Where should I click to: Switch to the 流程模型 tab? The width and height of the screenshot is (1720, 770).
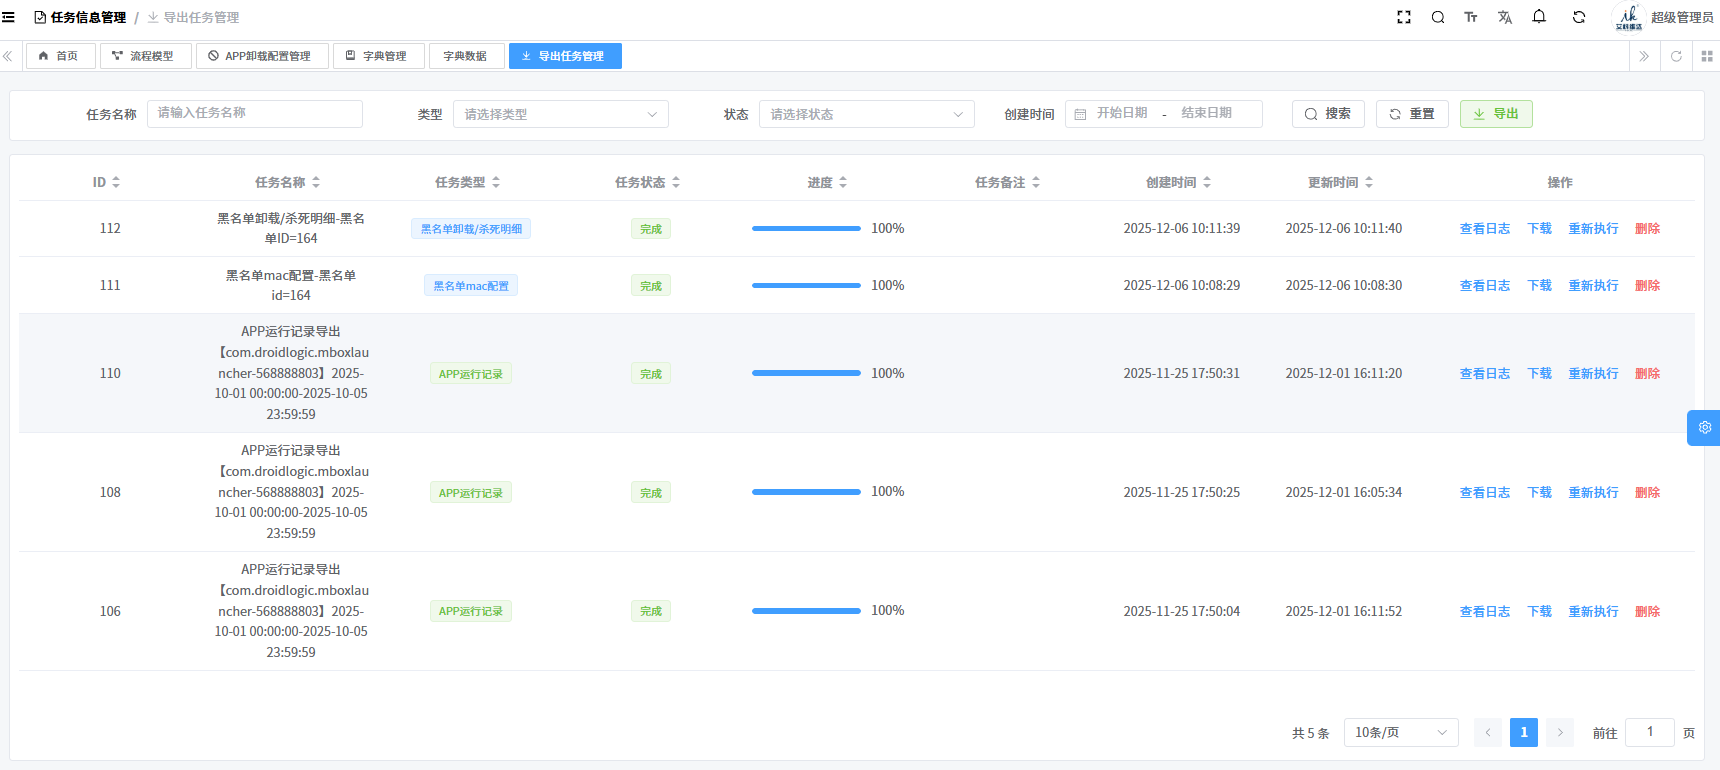click(144, 56)
